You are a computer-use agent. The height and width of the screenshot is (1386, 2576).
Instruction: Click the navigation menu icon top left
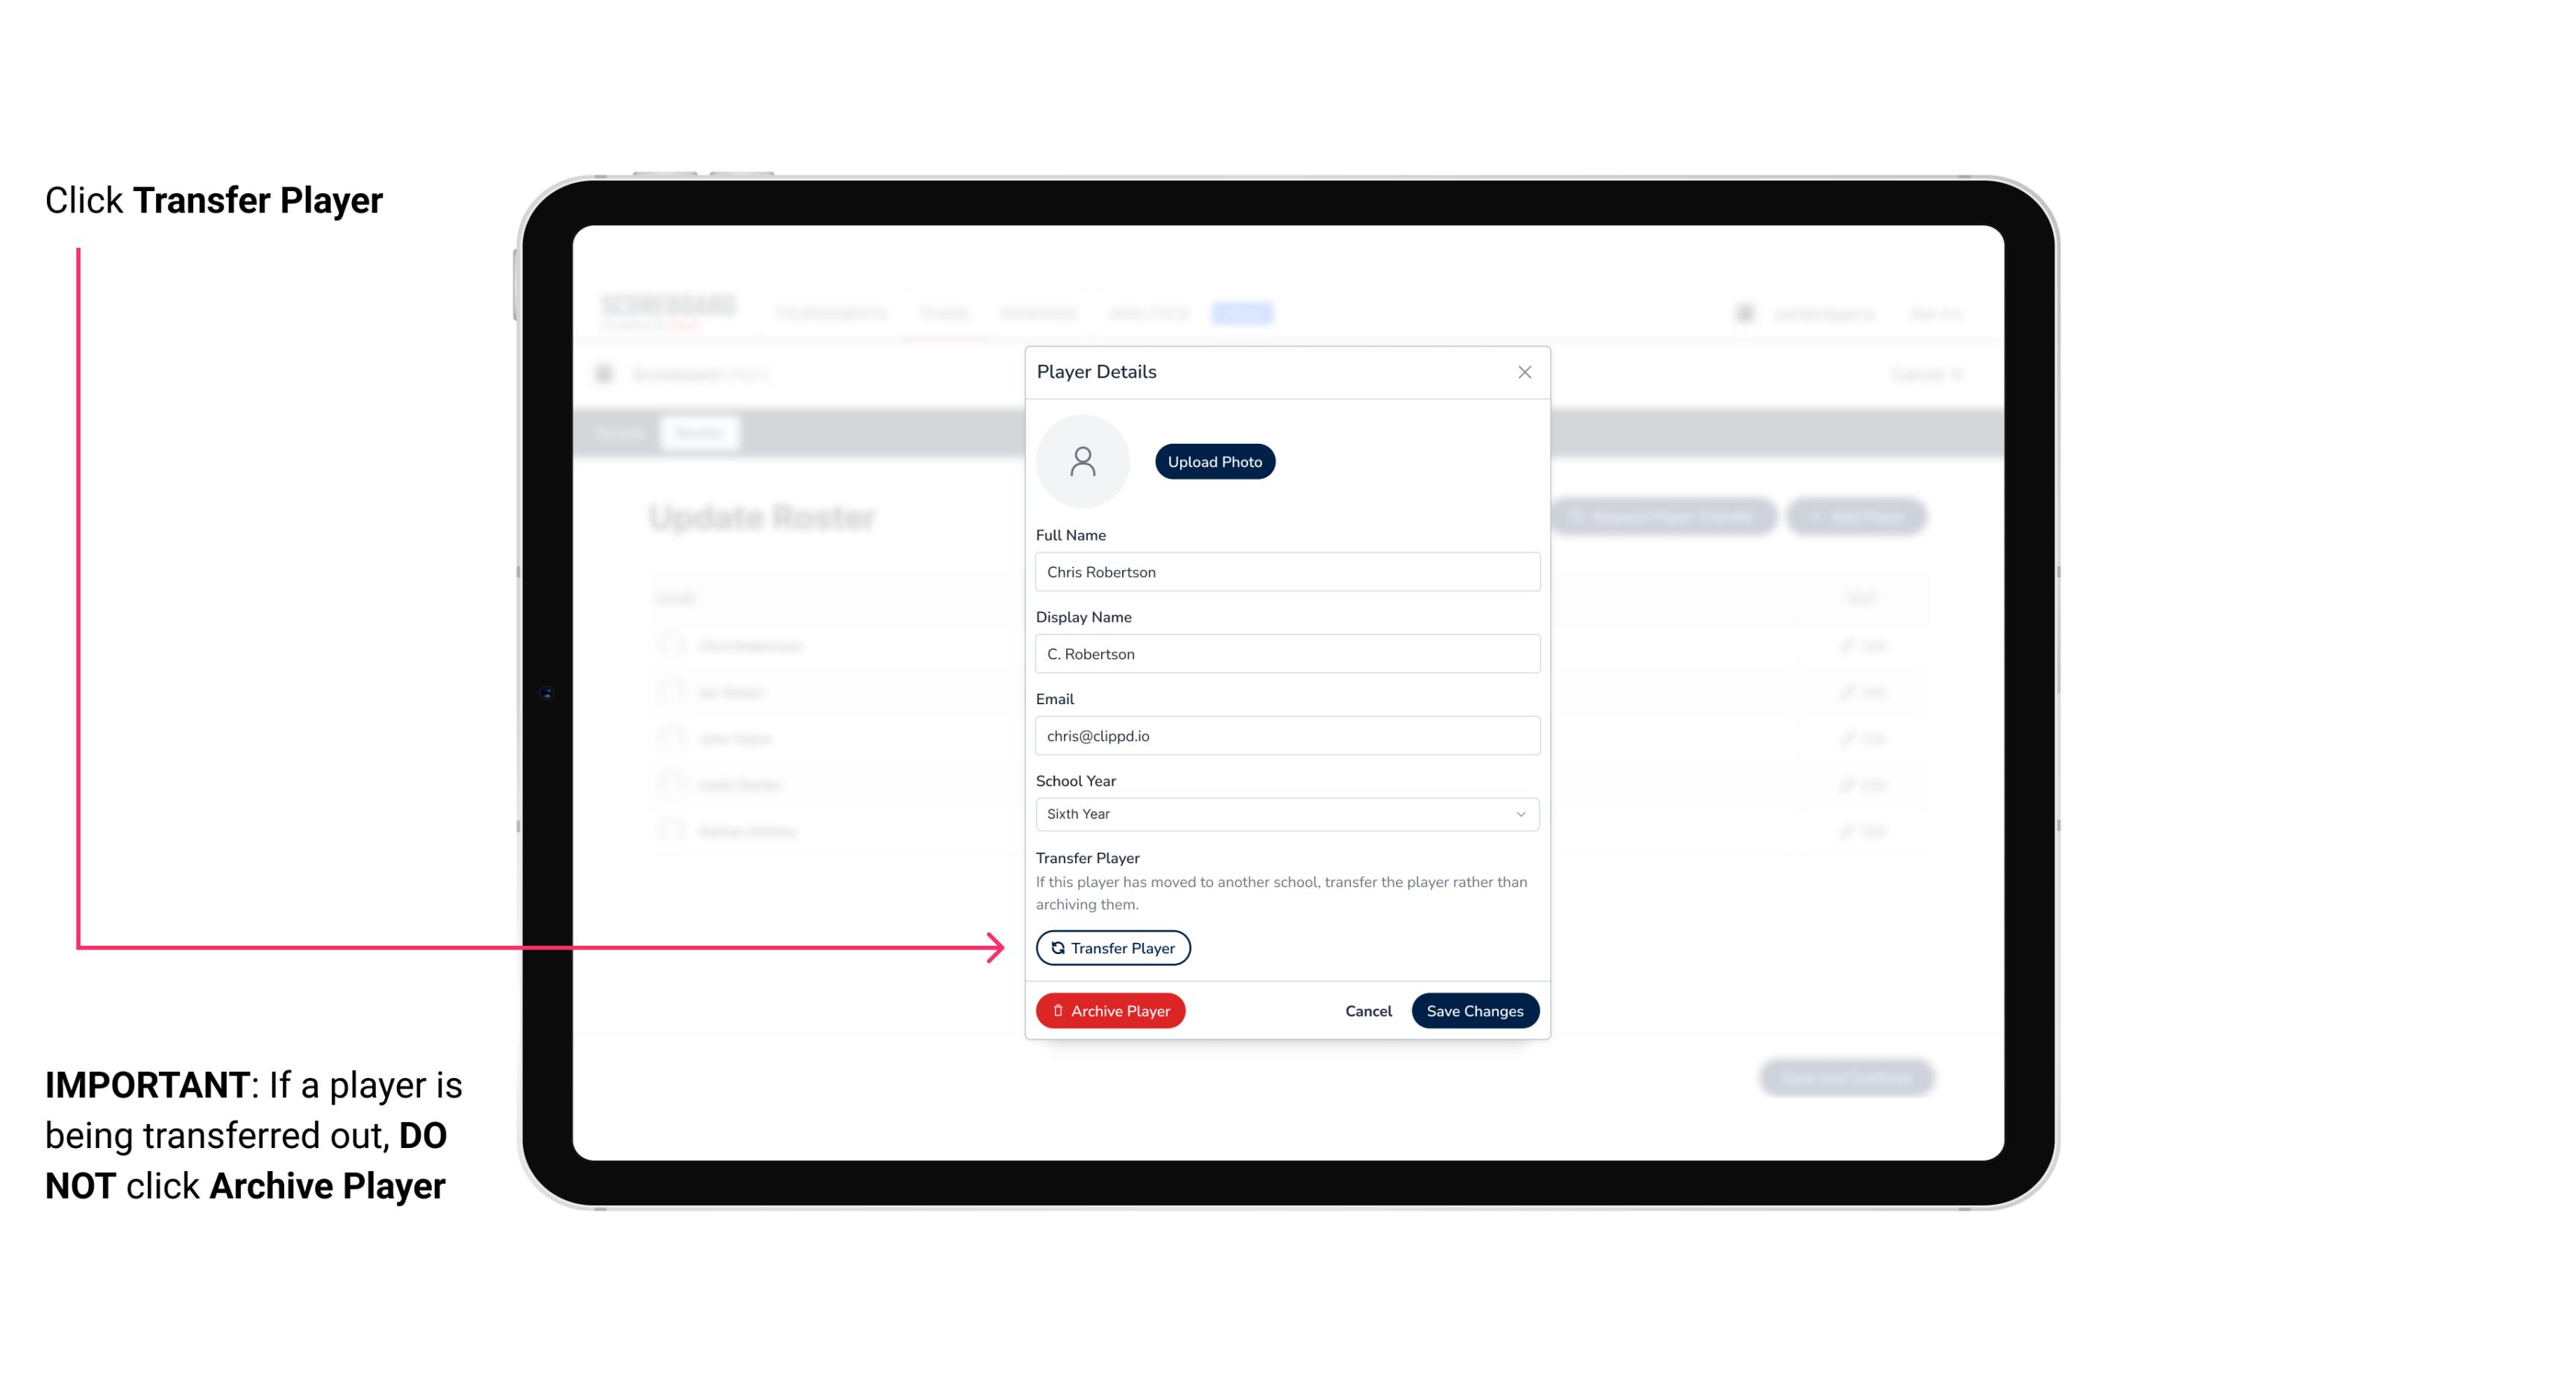pos(604,372)
